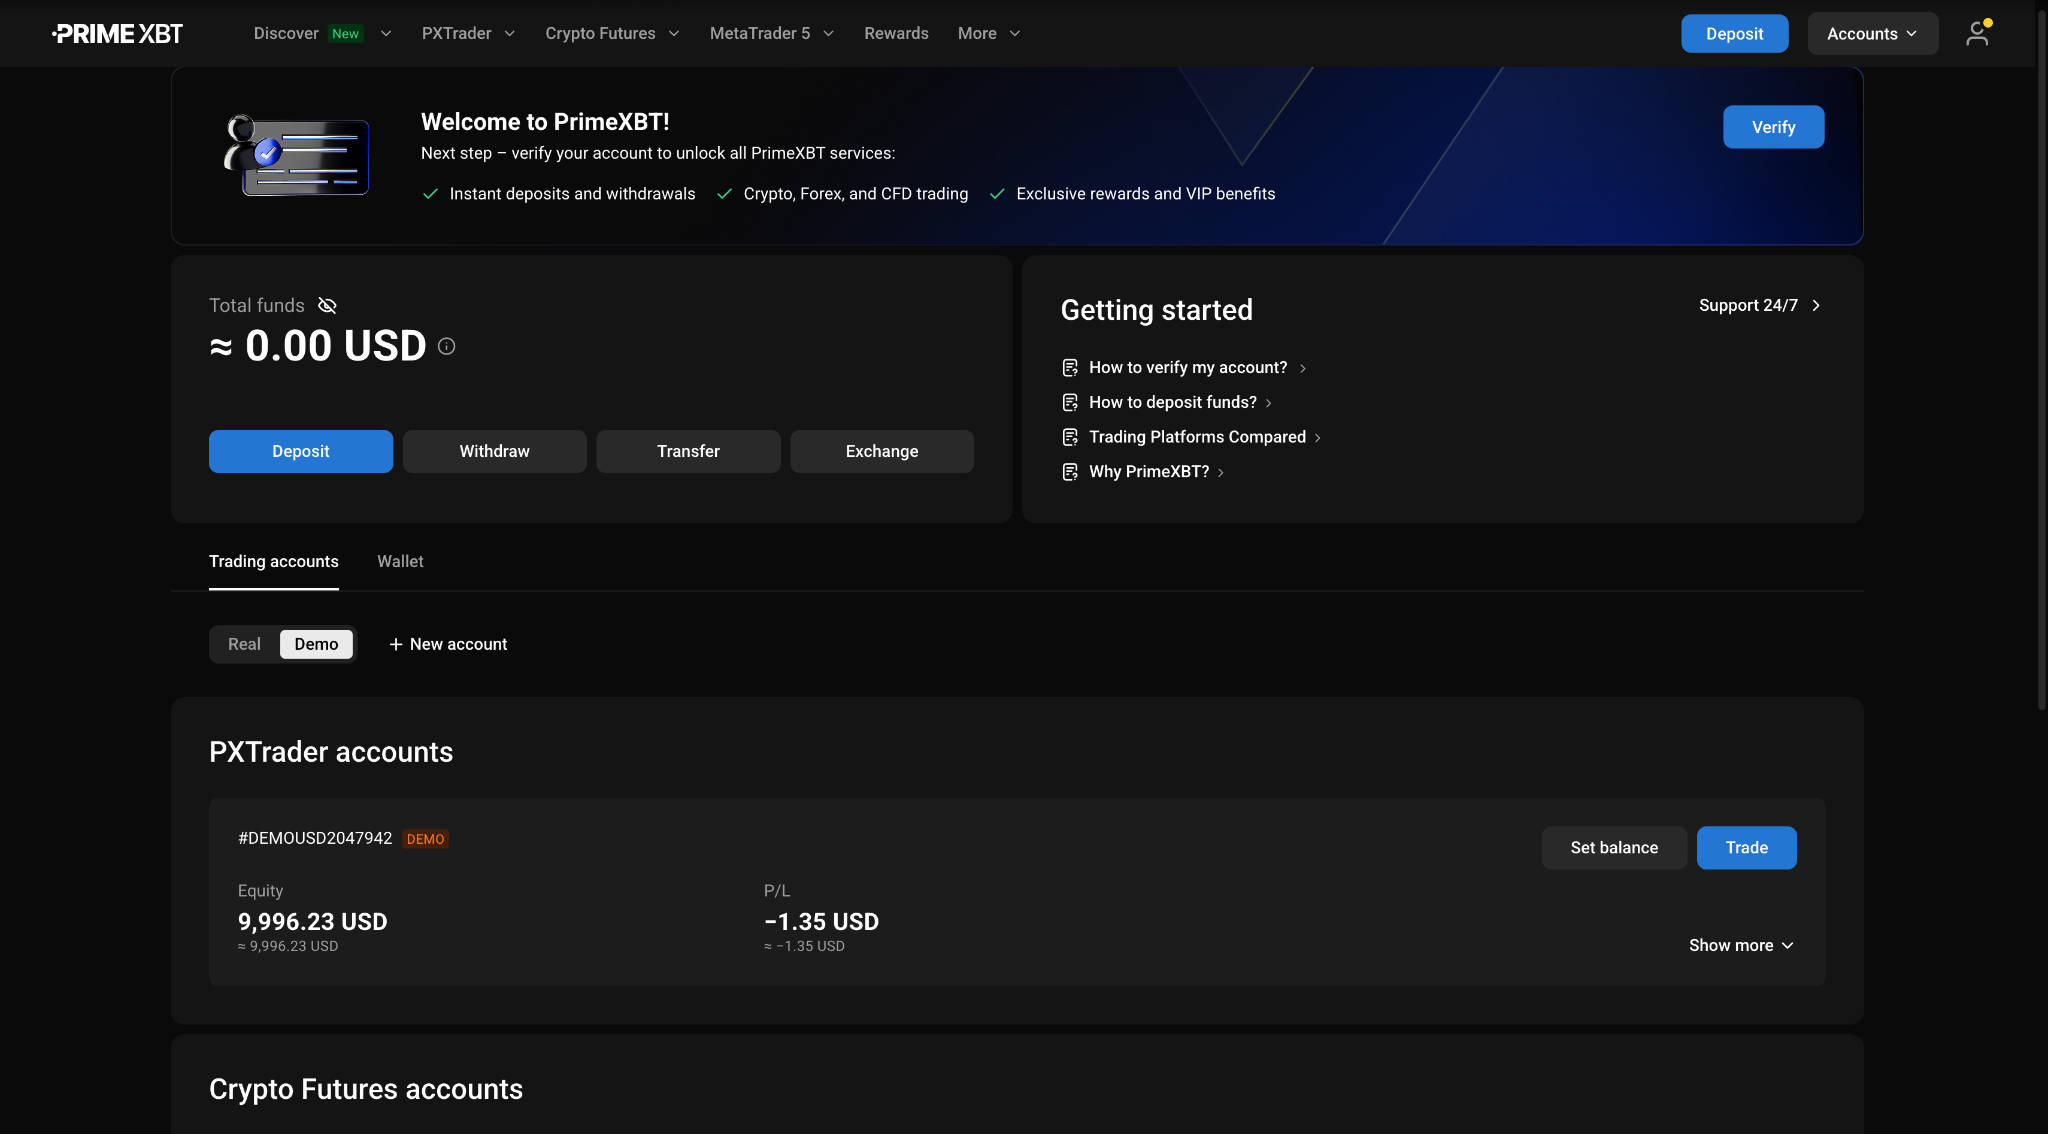Click the Exchange button
The height and width of the screenshot is (1134, 2048).
point(881,452)
